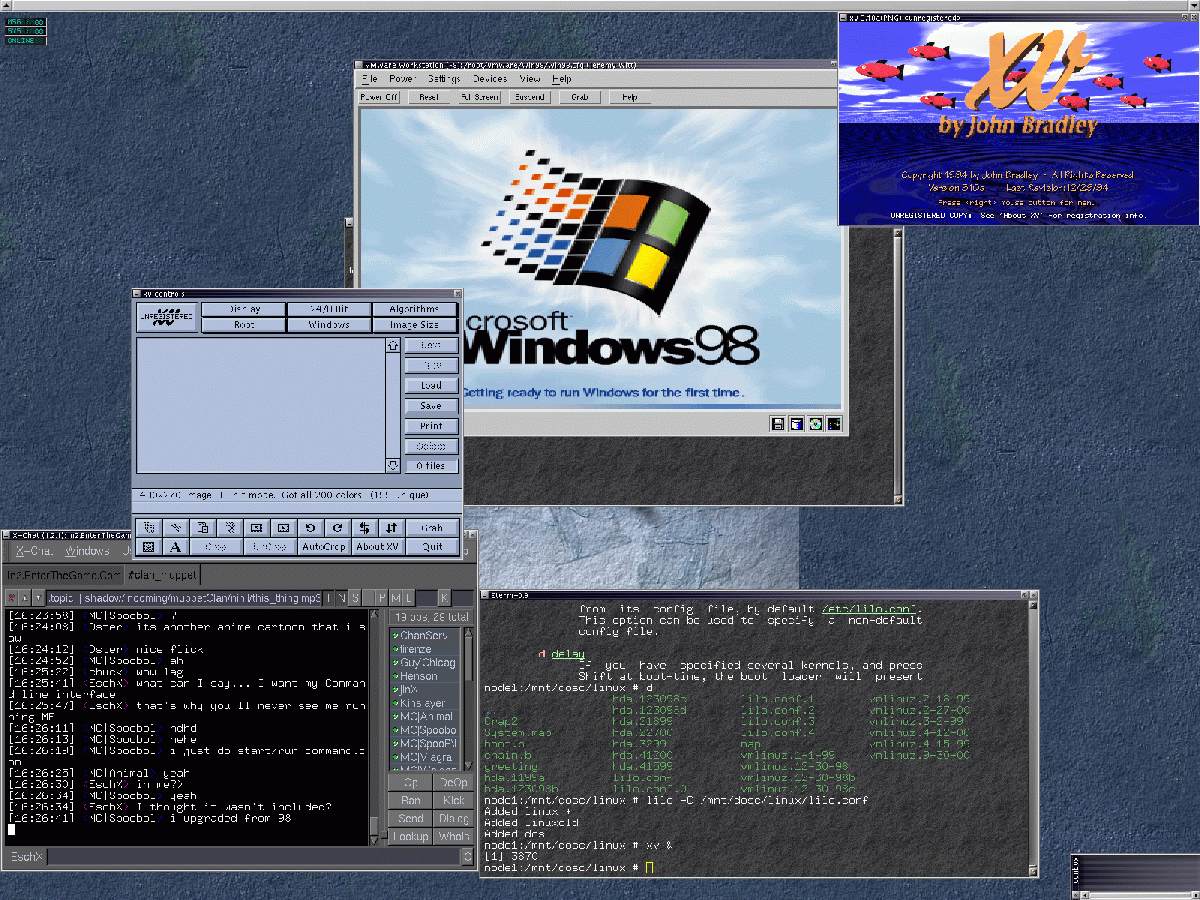Open the Root menu in xv controls
The image size is (1200, 900).
244,325
